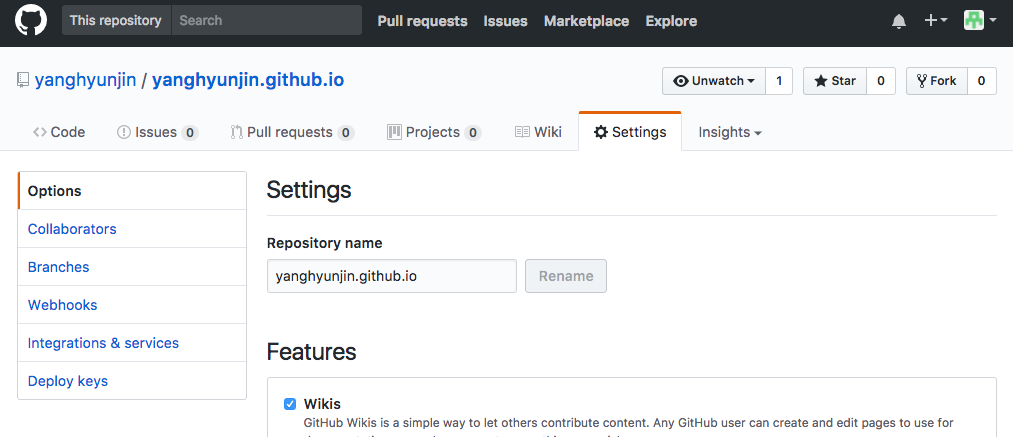Star the repository
Screen dimensions: 1013x437
click(835, 81)
